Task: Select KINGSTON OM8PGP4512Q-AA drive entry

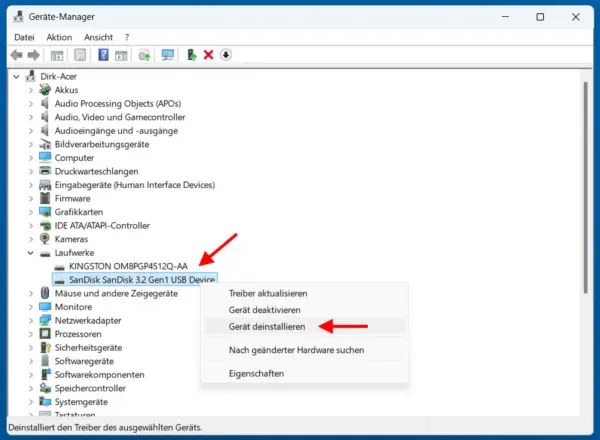Action: tap(128, 266)
